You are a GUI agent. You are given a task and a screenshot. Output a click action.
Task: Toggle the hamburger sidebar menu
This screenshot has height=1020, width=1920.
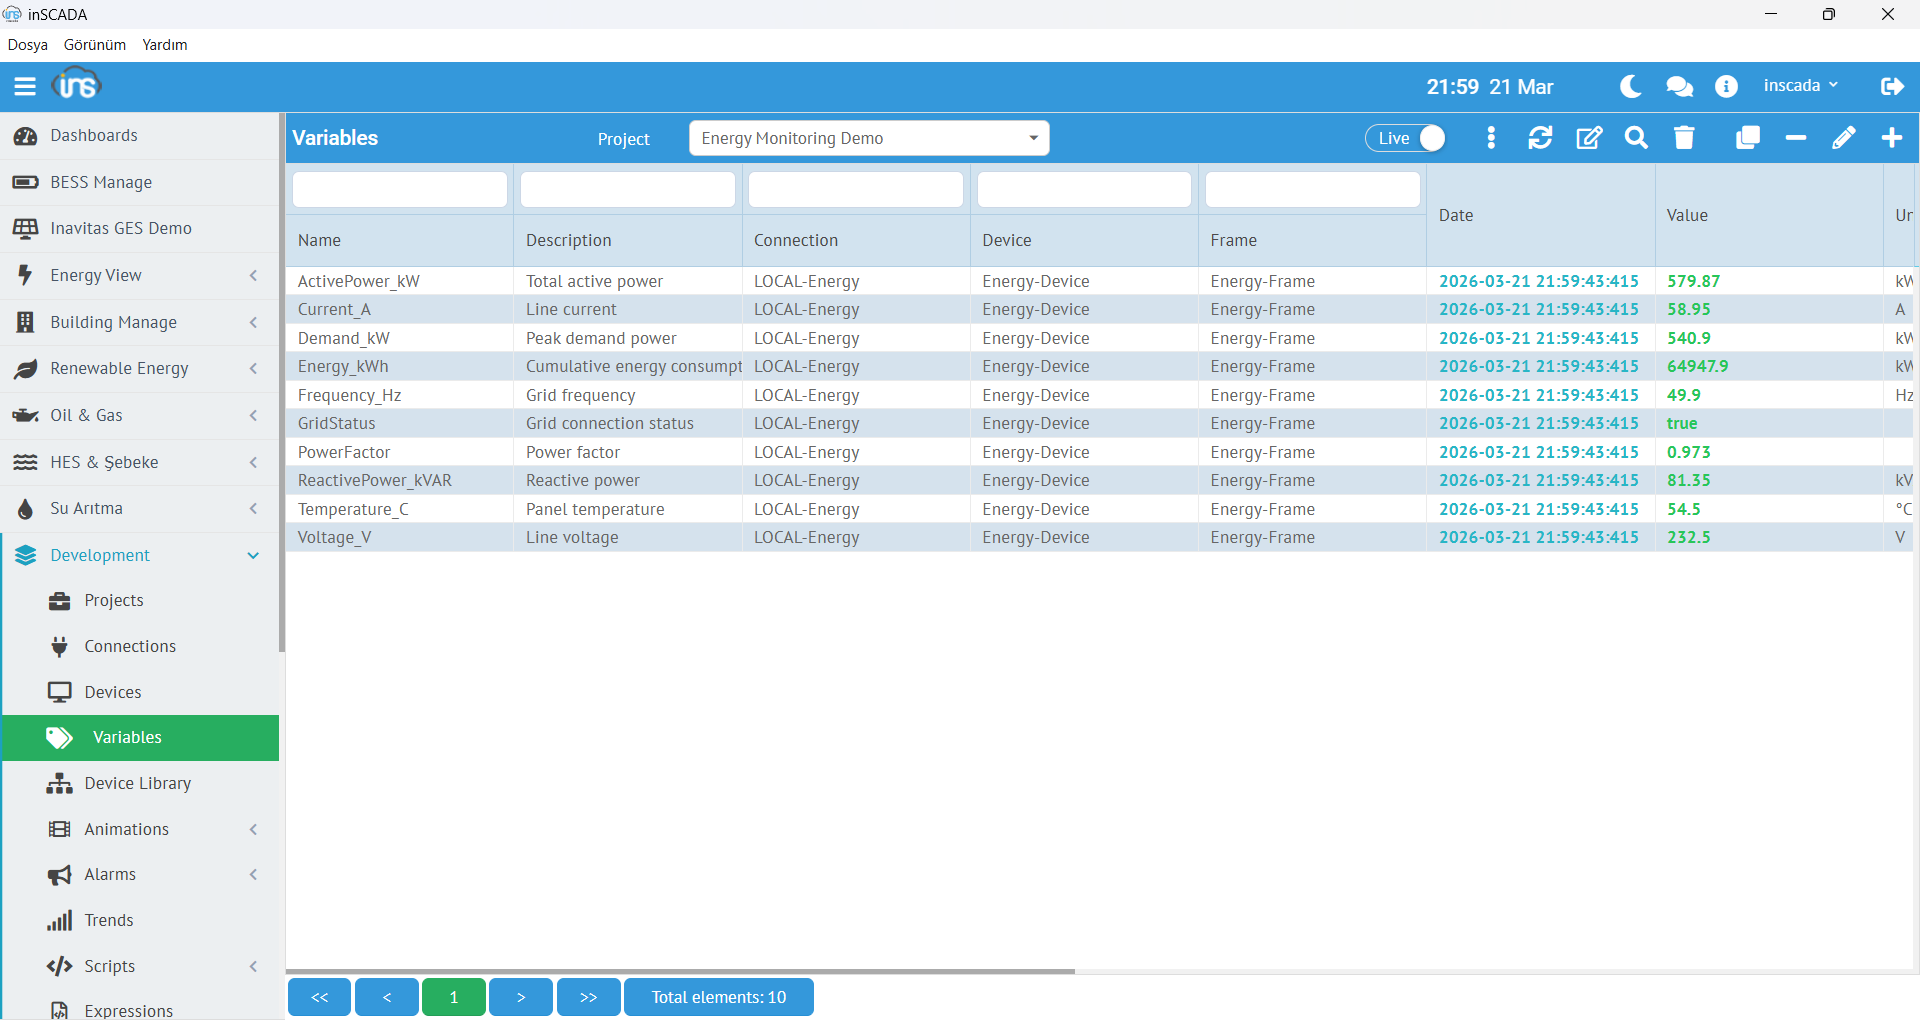[x=25, y=87]
